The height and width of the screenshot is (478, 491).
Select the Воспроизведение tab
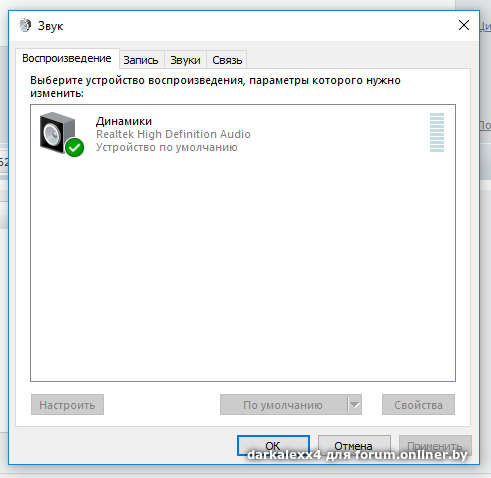tap(67, 58)
